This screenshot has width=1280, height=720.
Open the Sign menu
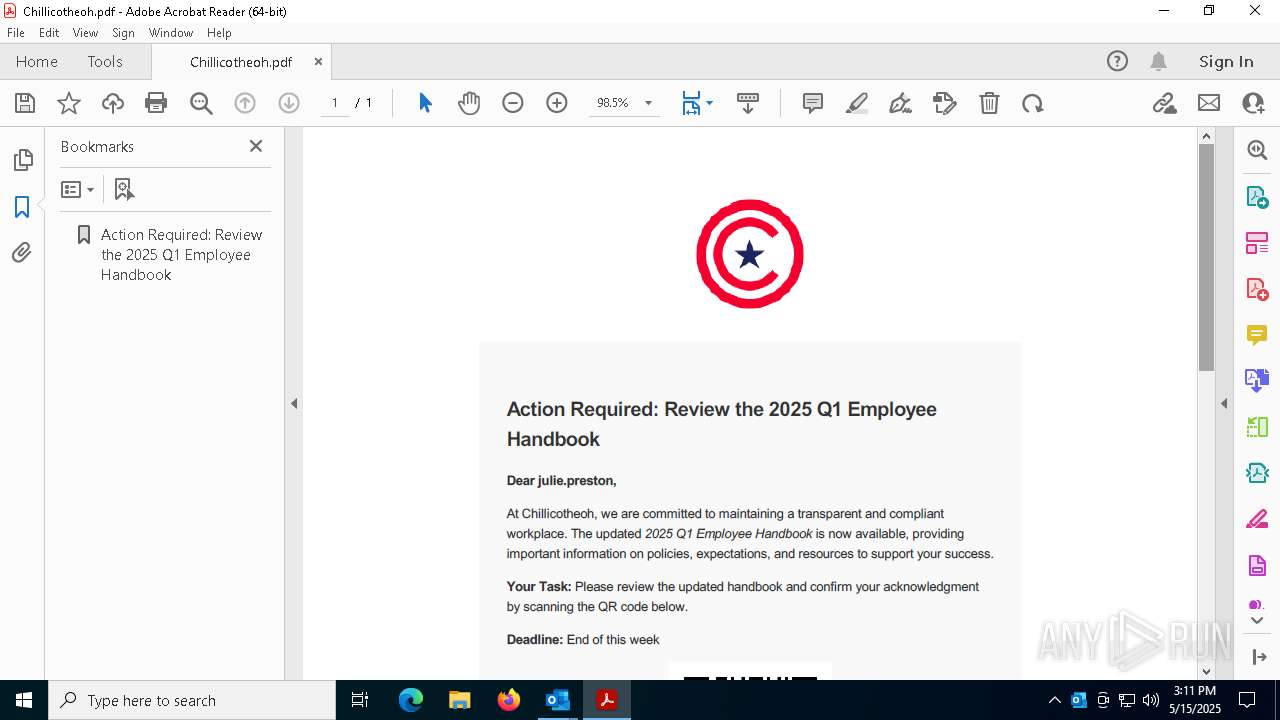(x=124, y=33)
